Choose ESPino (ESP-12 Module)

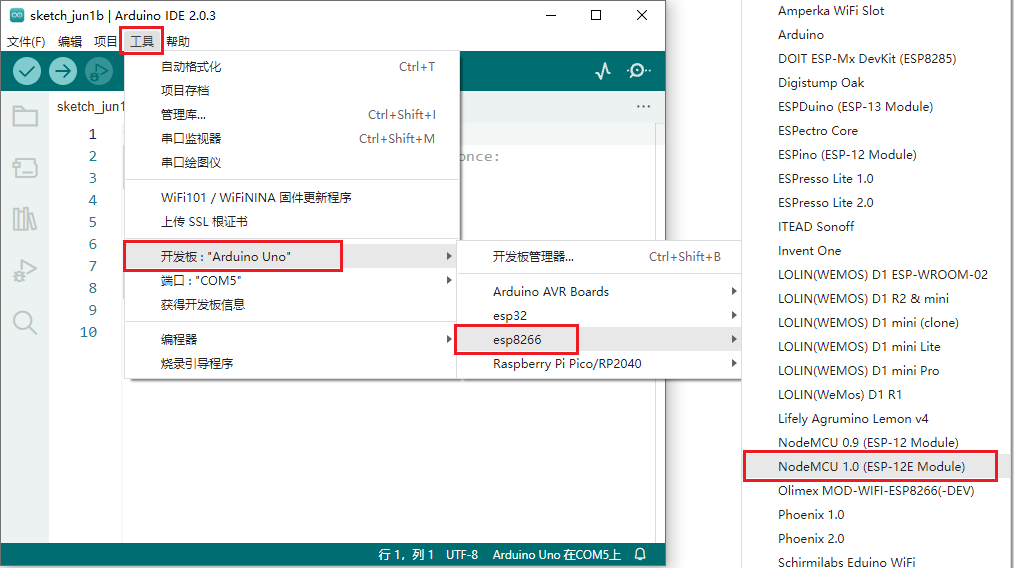[847, 154]
